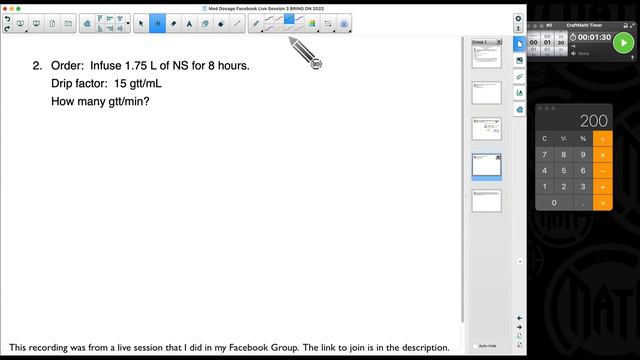Click the Undo arrow in Notebook toolbar
Viewport: 640px width, 360px height.
point(7,19)
